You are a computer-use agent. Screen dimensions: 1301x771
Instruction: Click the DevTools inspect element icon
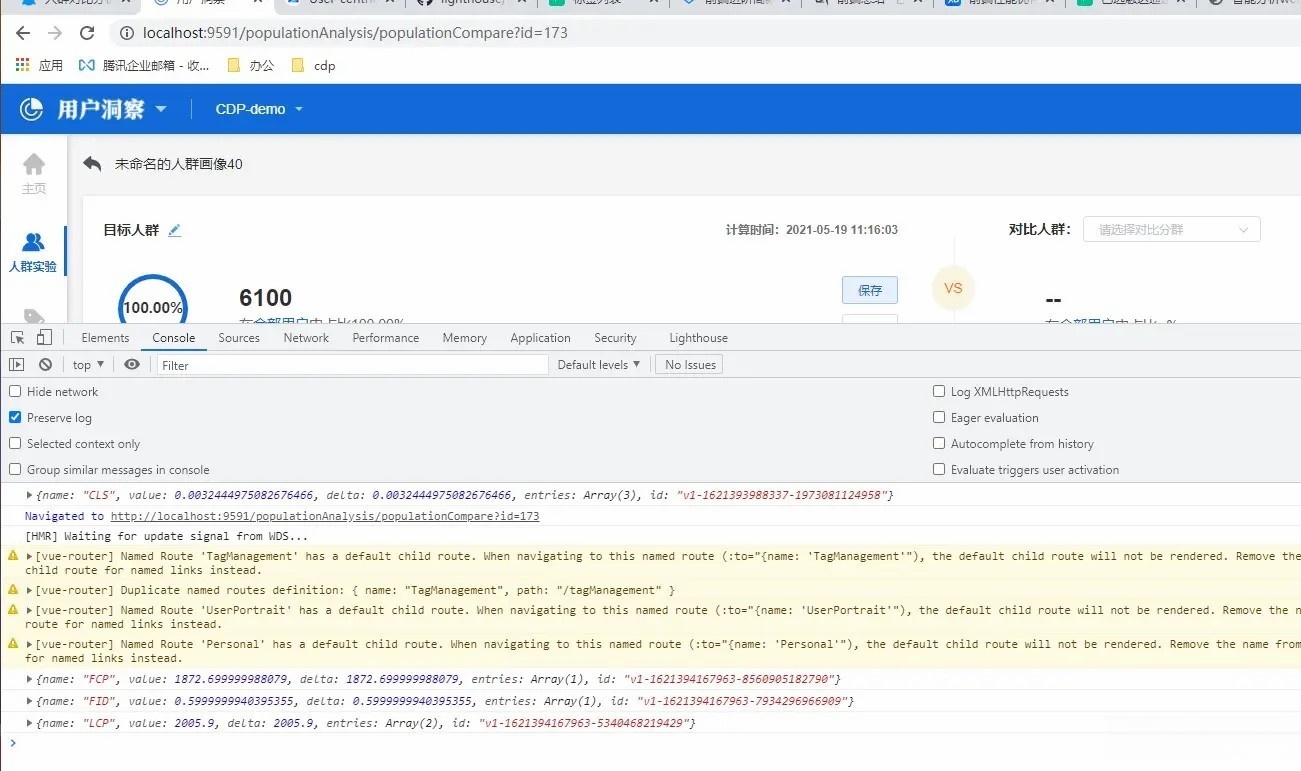click(x=17, y=338)
